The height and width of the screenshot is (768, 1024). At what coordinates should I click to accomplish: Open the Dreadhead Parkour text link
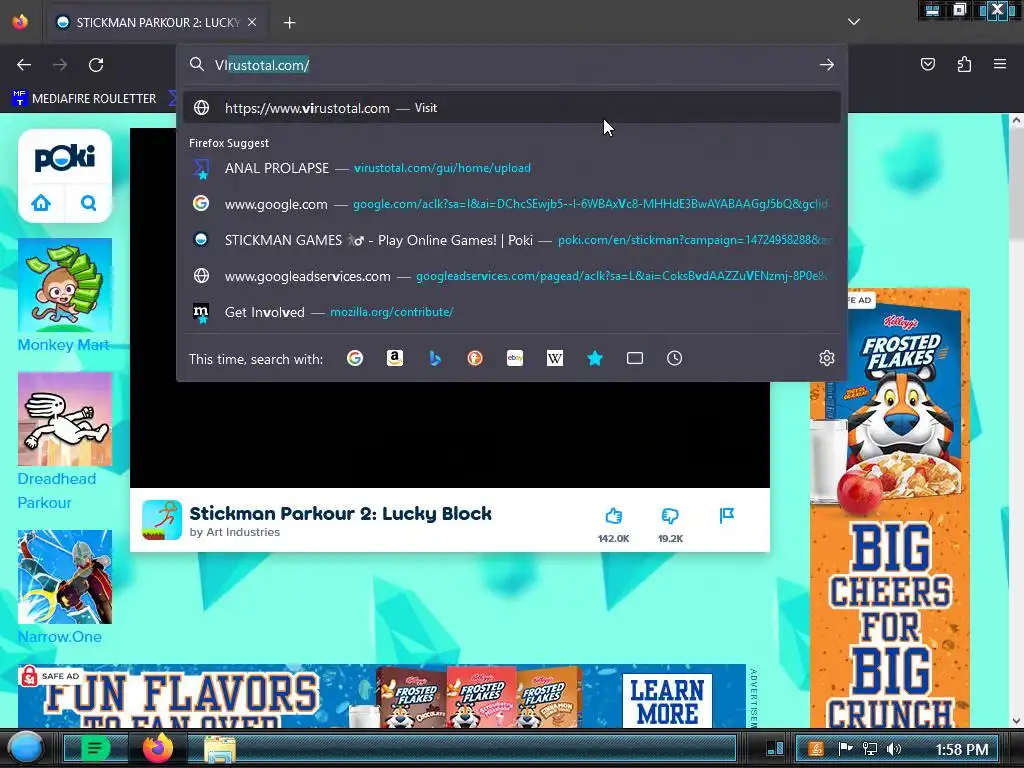57,490
